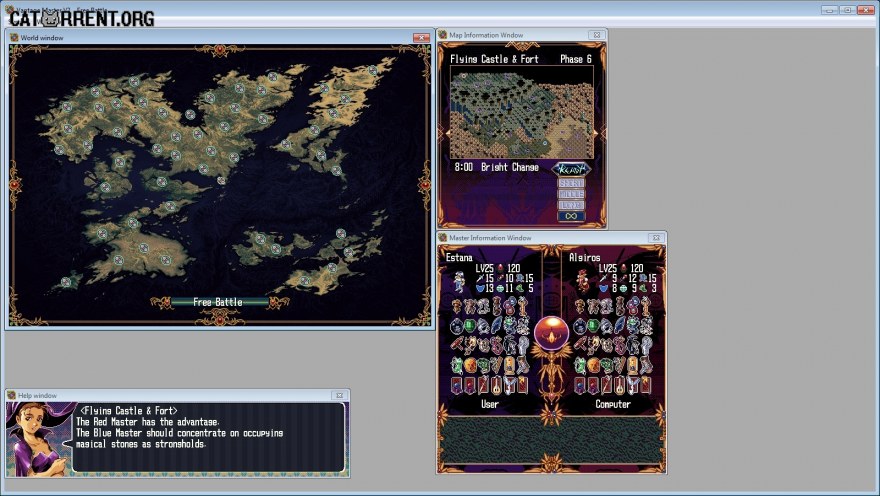880x496 pixels.
Task: Choose Alsiros's purple and red orbs monster
Action: coord(634,305)
